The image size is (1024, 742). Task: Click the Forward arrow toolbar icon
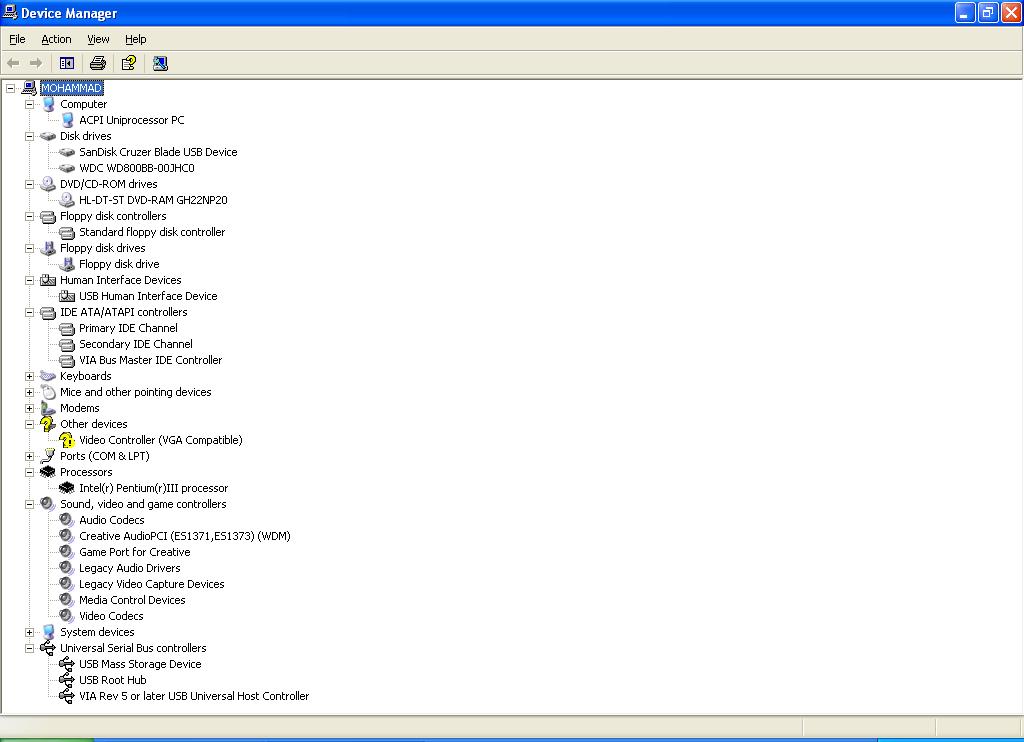click(x=36, y=63)
